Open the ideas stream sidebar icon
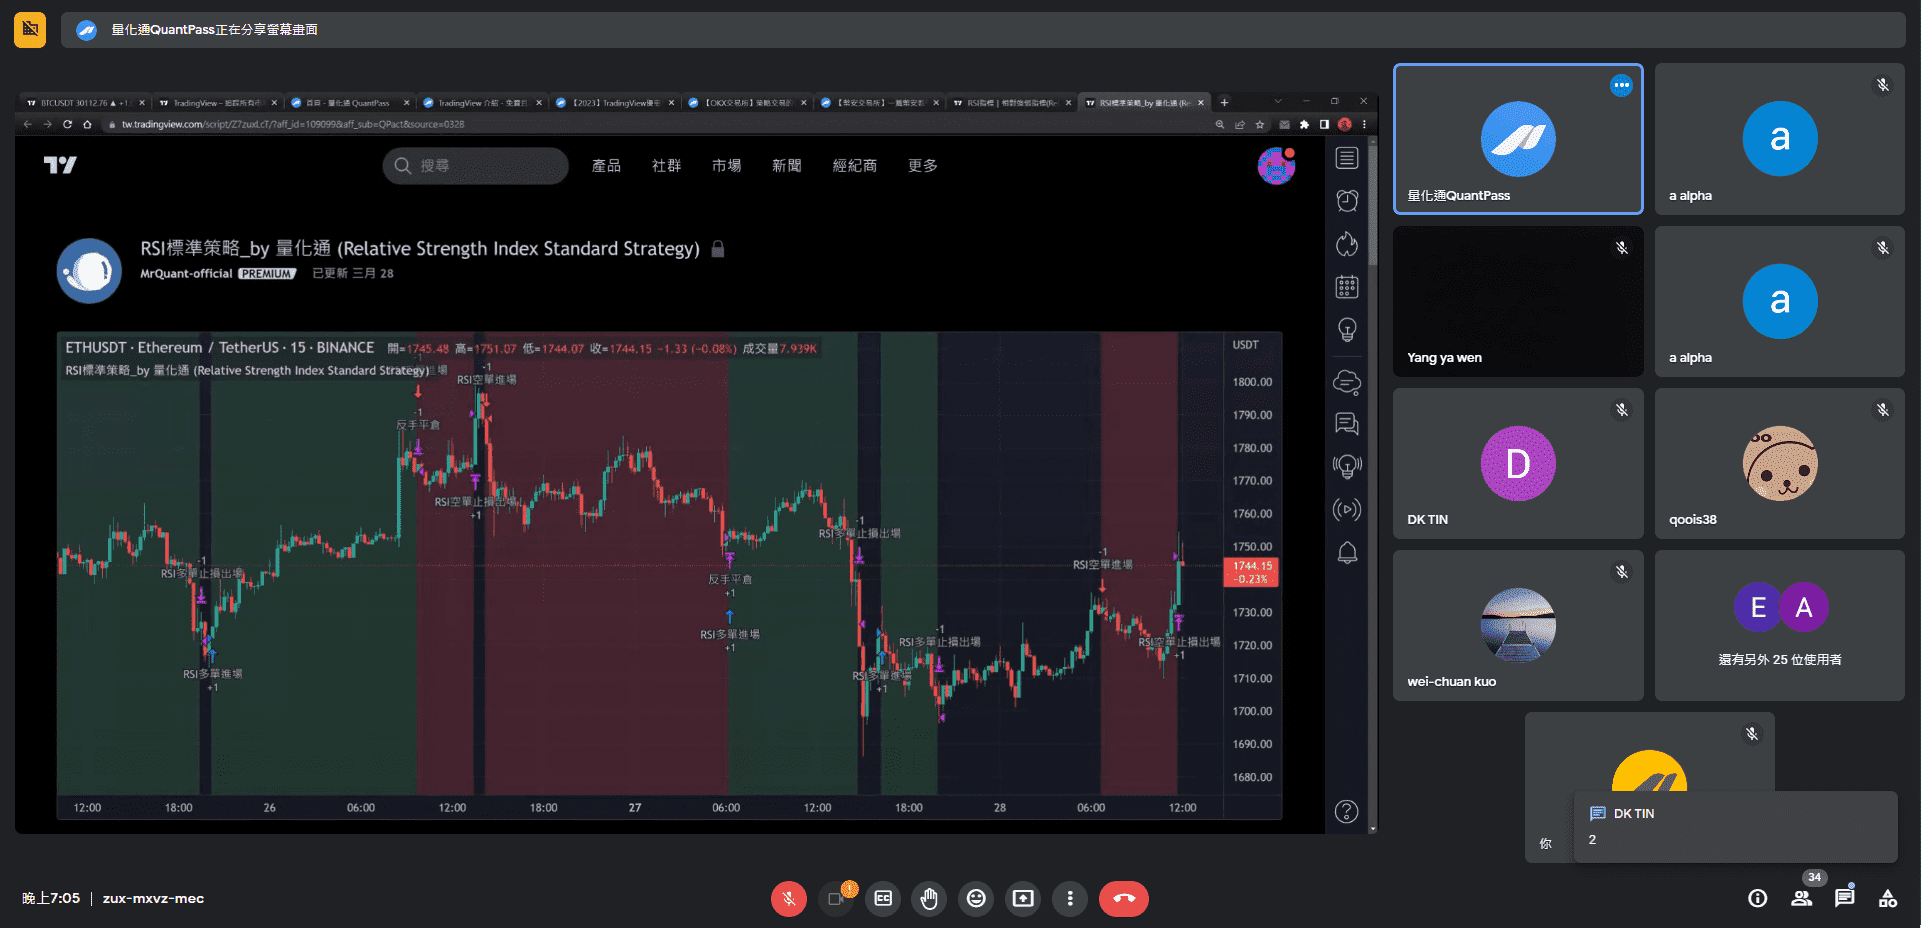This screenshot has width=1921, height=928. pyautogui.click(x=1347, y=467)
